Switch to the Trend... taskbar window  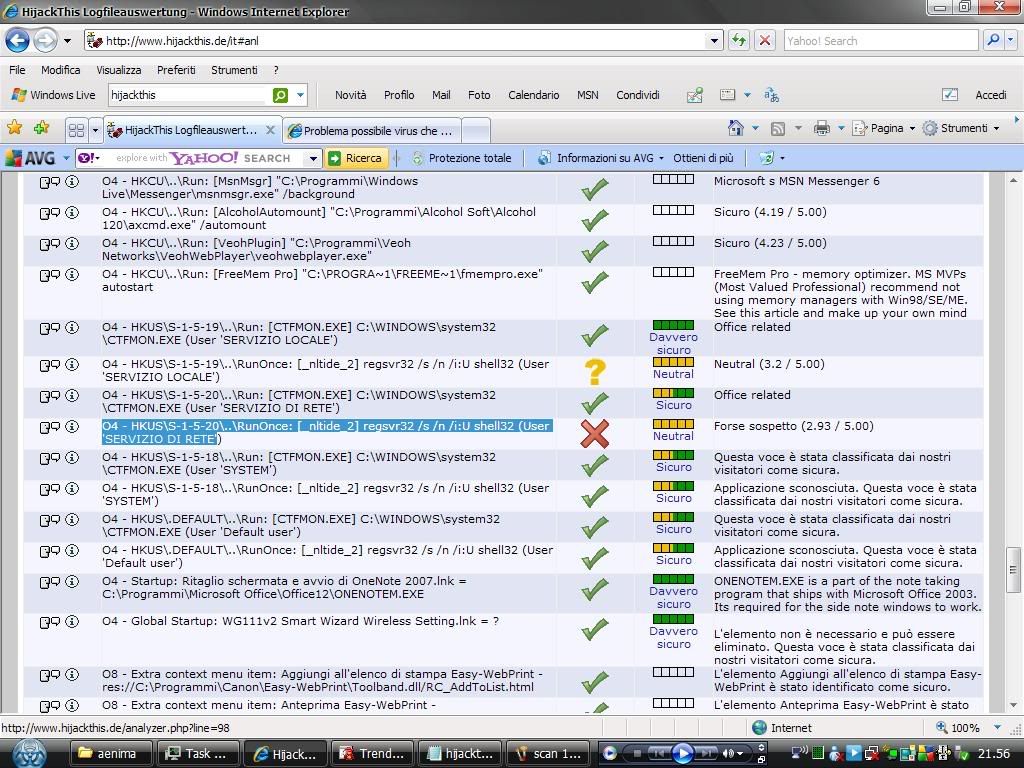[373, 754]
